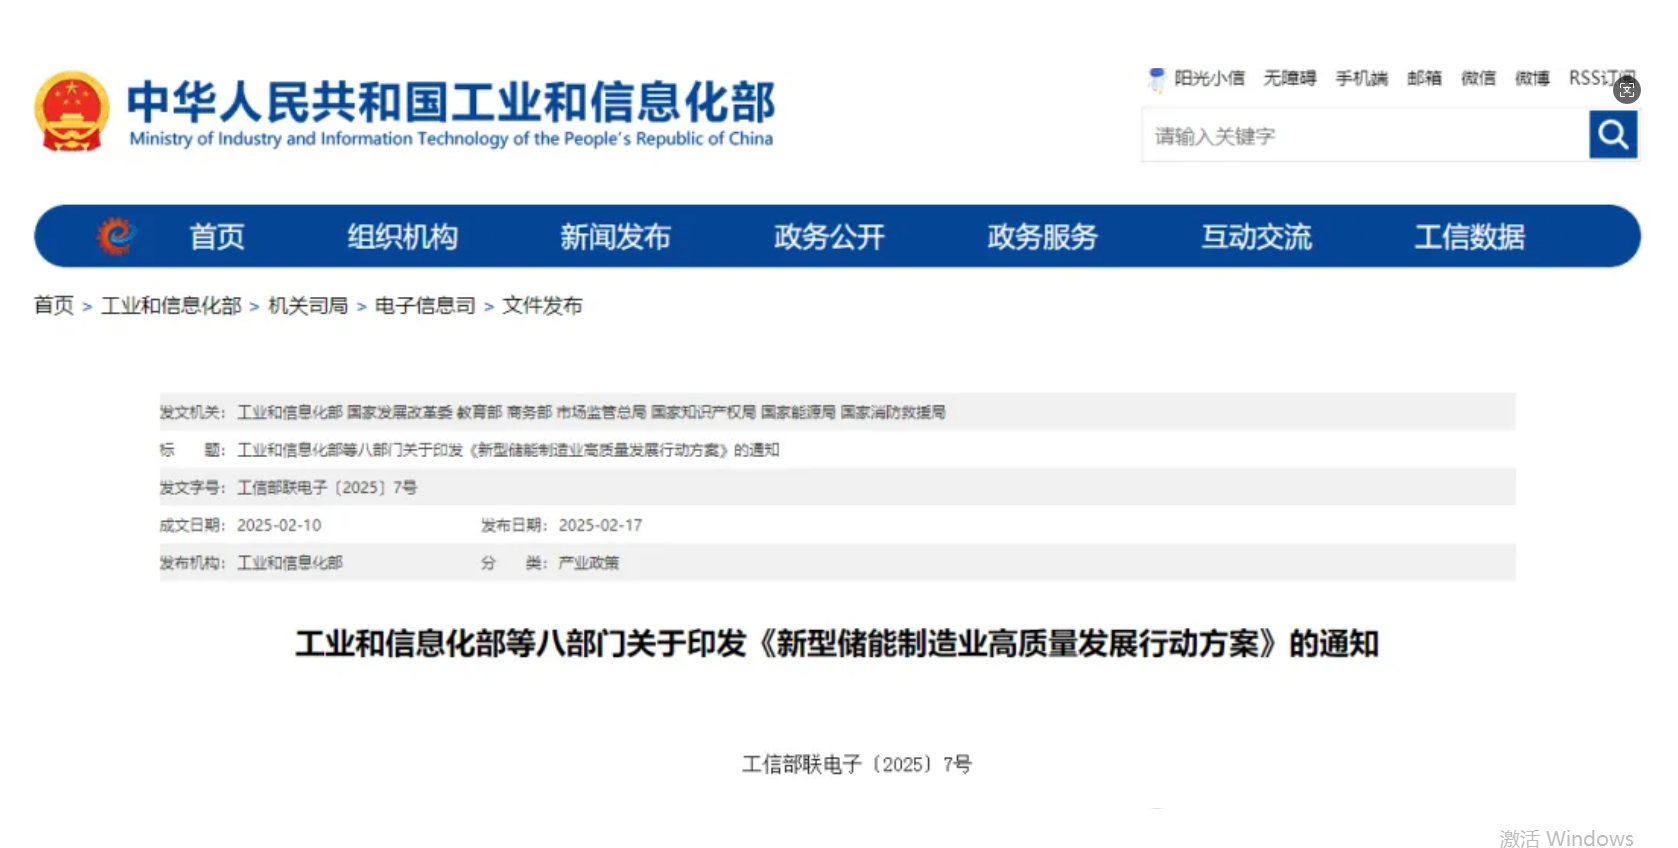
Task: Click 文件发布 breadcrumb link
Action: [542, 306]
